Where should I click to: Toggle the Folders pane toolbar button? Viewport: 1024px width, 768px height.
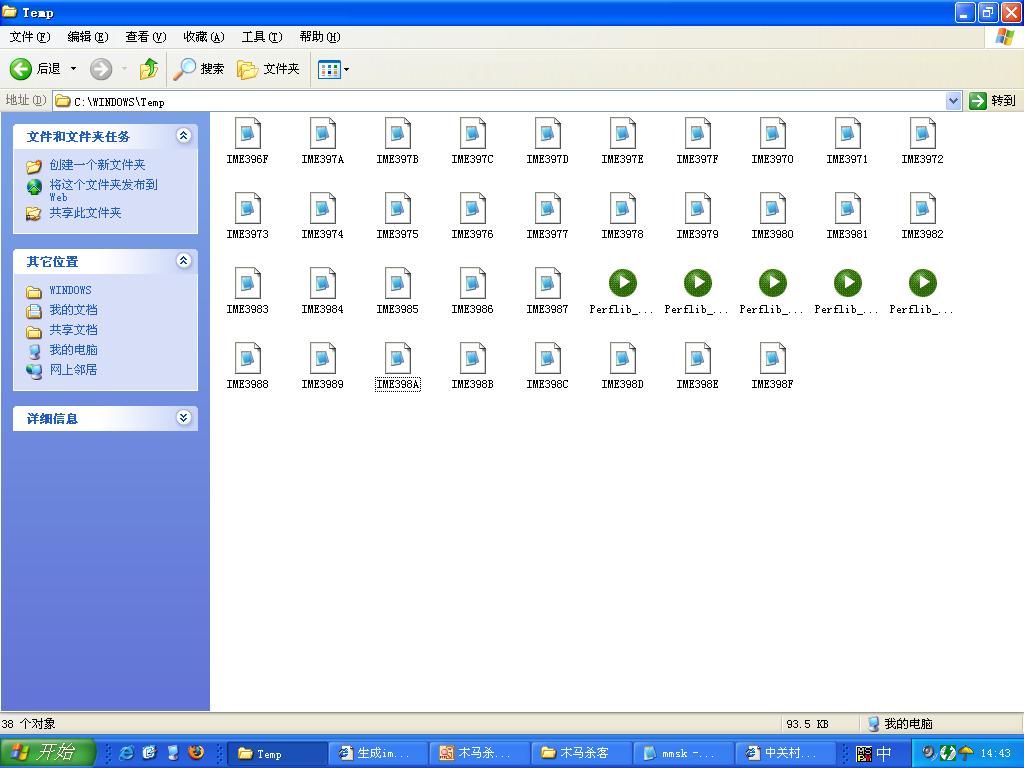[268, 69]
